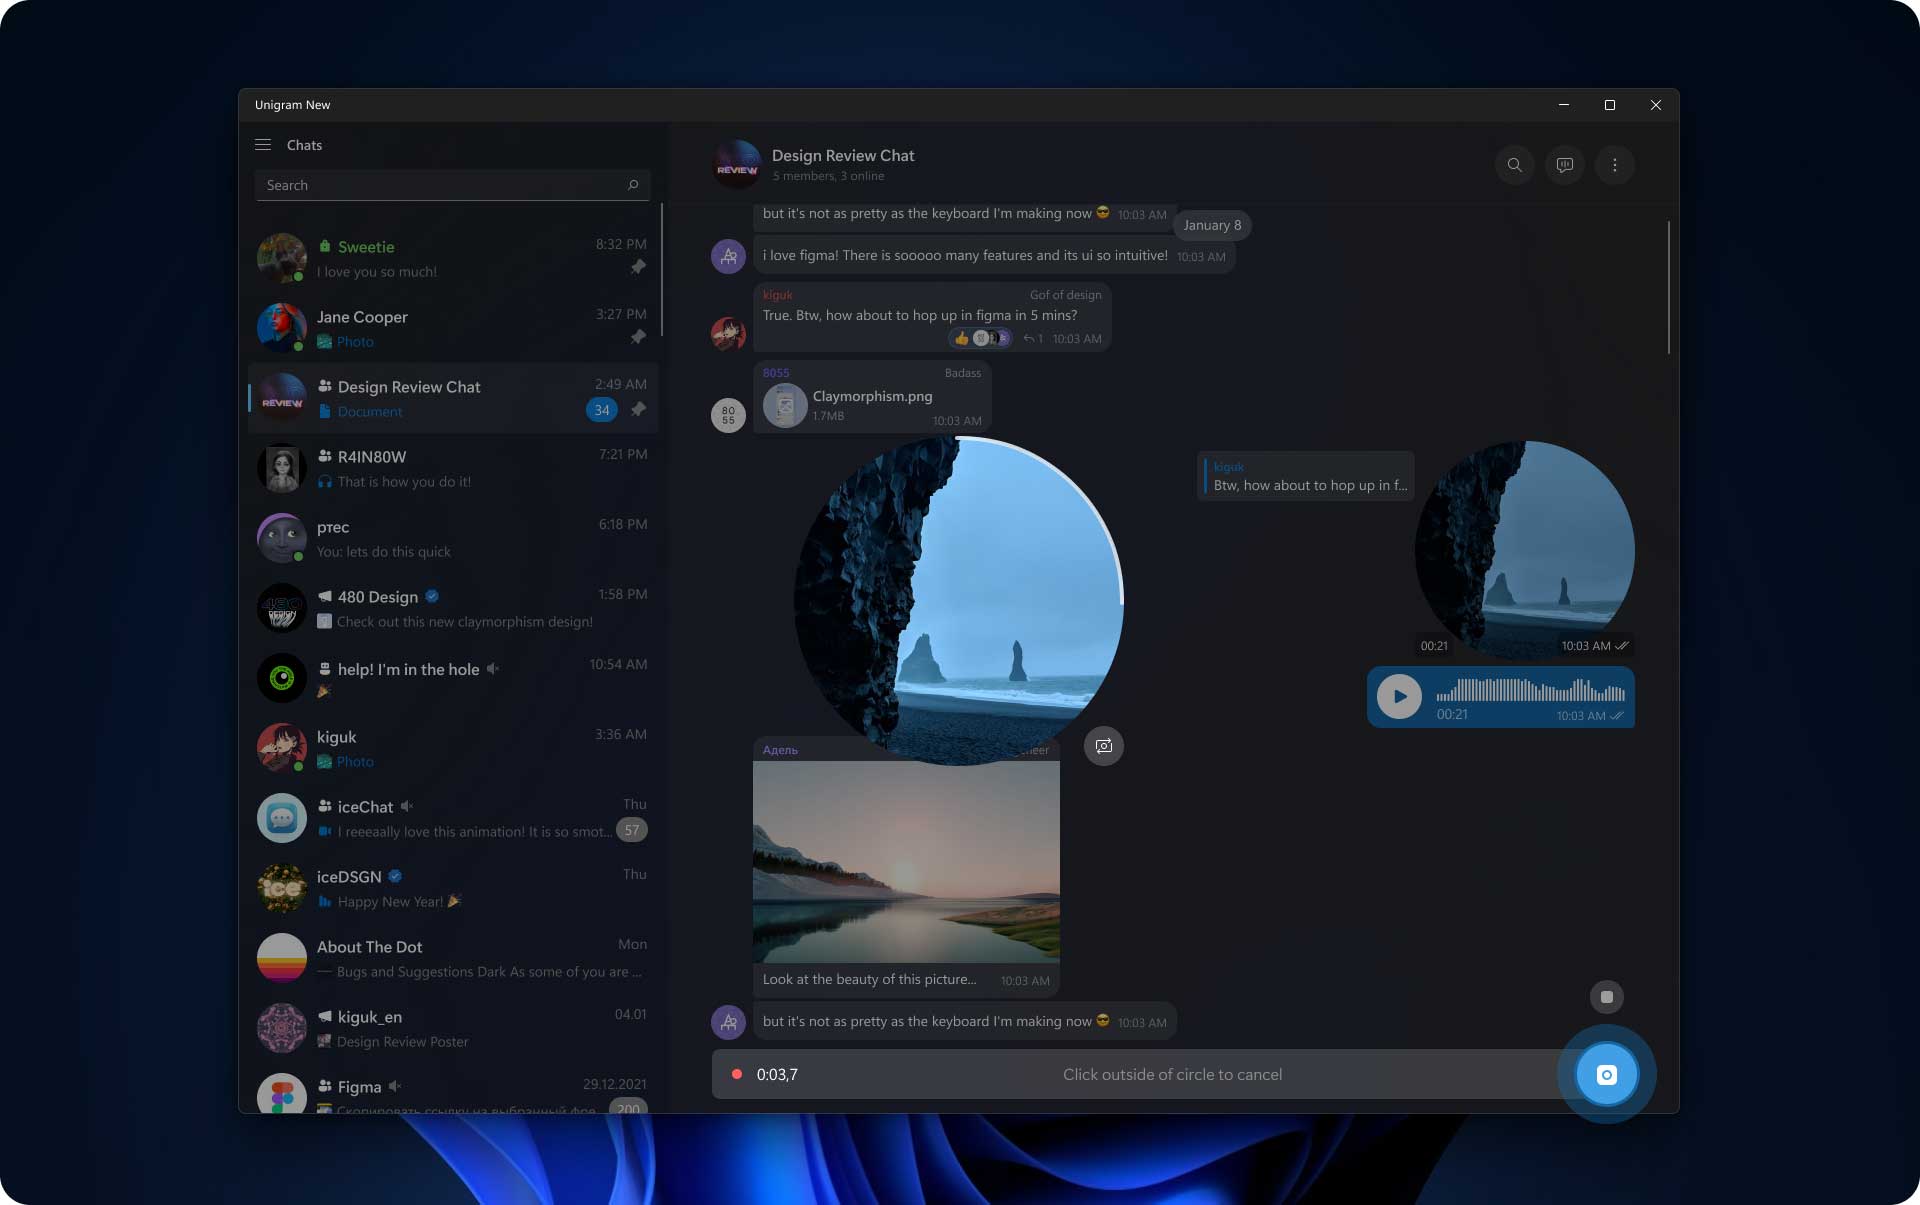
Task: Click the chat list scrollbar
Action: [662, 268]
